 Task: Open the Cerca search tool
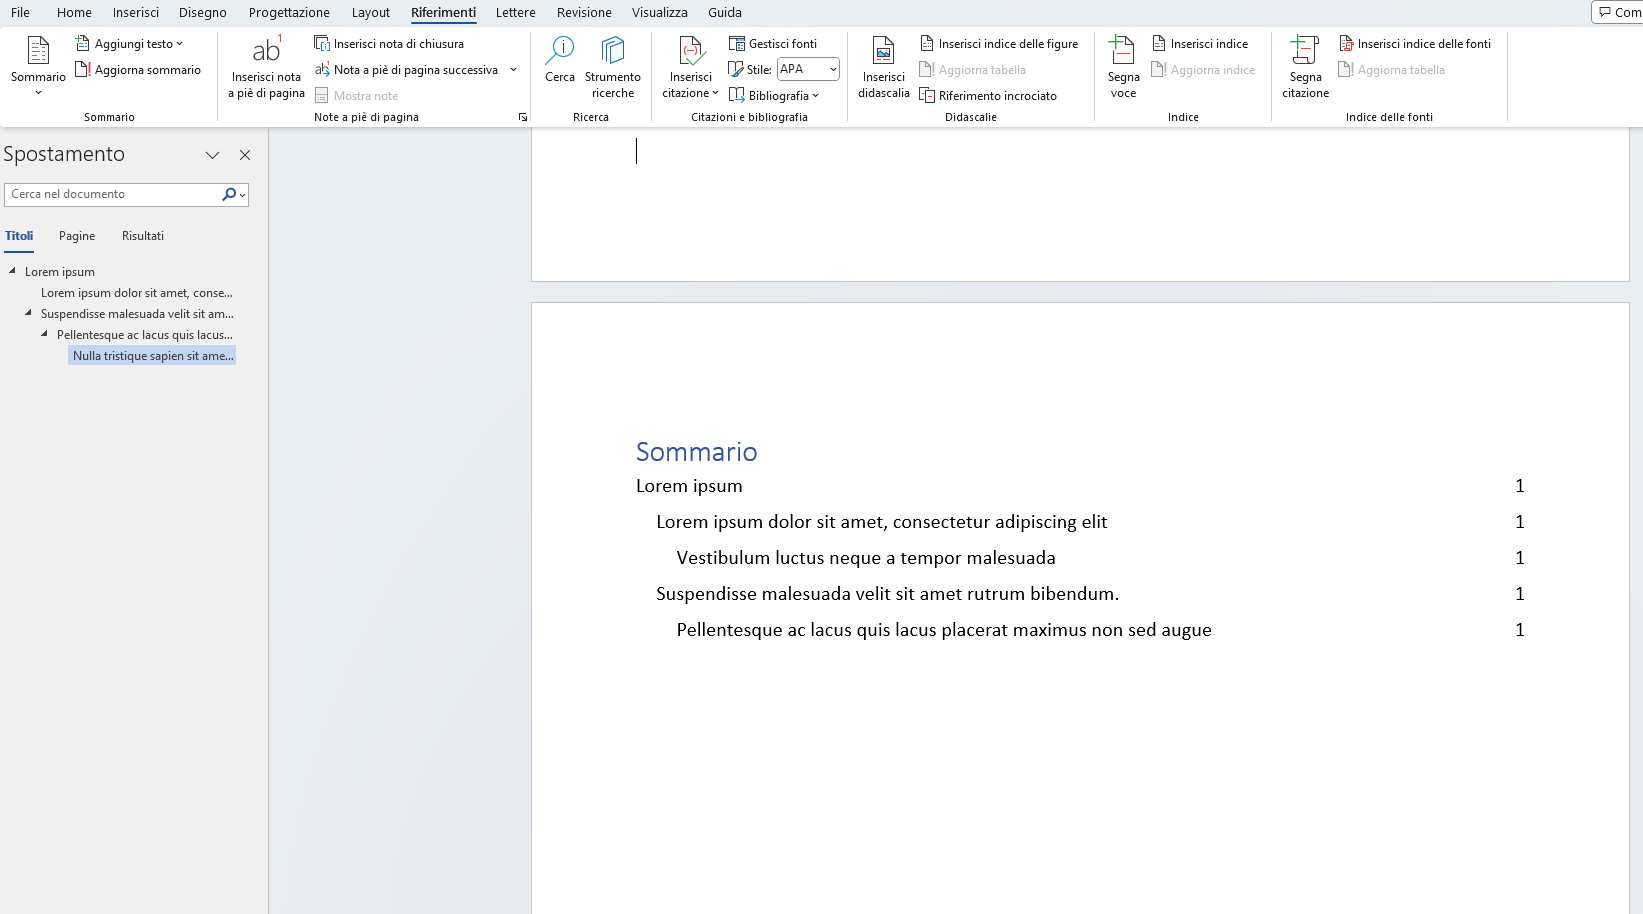point(560,63)
